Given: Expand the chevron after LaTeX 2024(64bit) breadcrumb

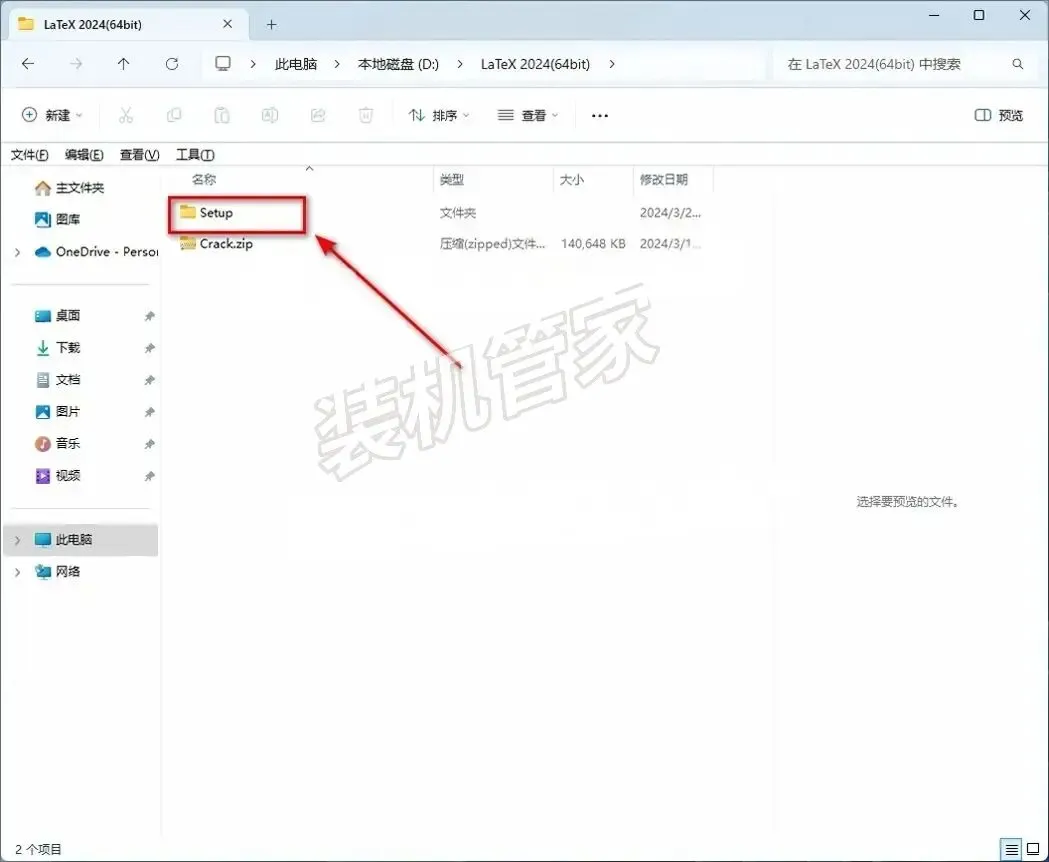Looking at the screenshot, I should click(x=611, y=64).
